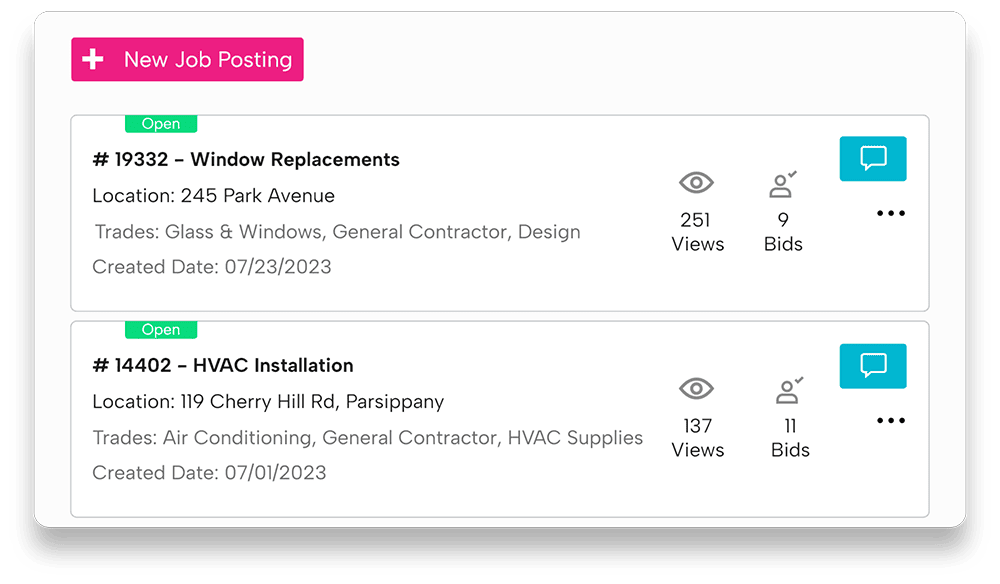The width and height of the screenshot is (1000, 584).
Task: Click the bids person icon for HVAC Installation
Action: pyautogui.click(x=789, y=390)
